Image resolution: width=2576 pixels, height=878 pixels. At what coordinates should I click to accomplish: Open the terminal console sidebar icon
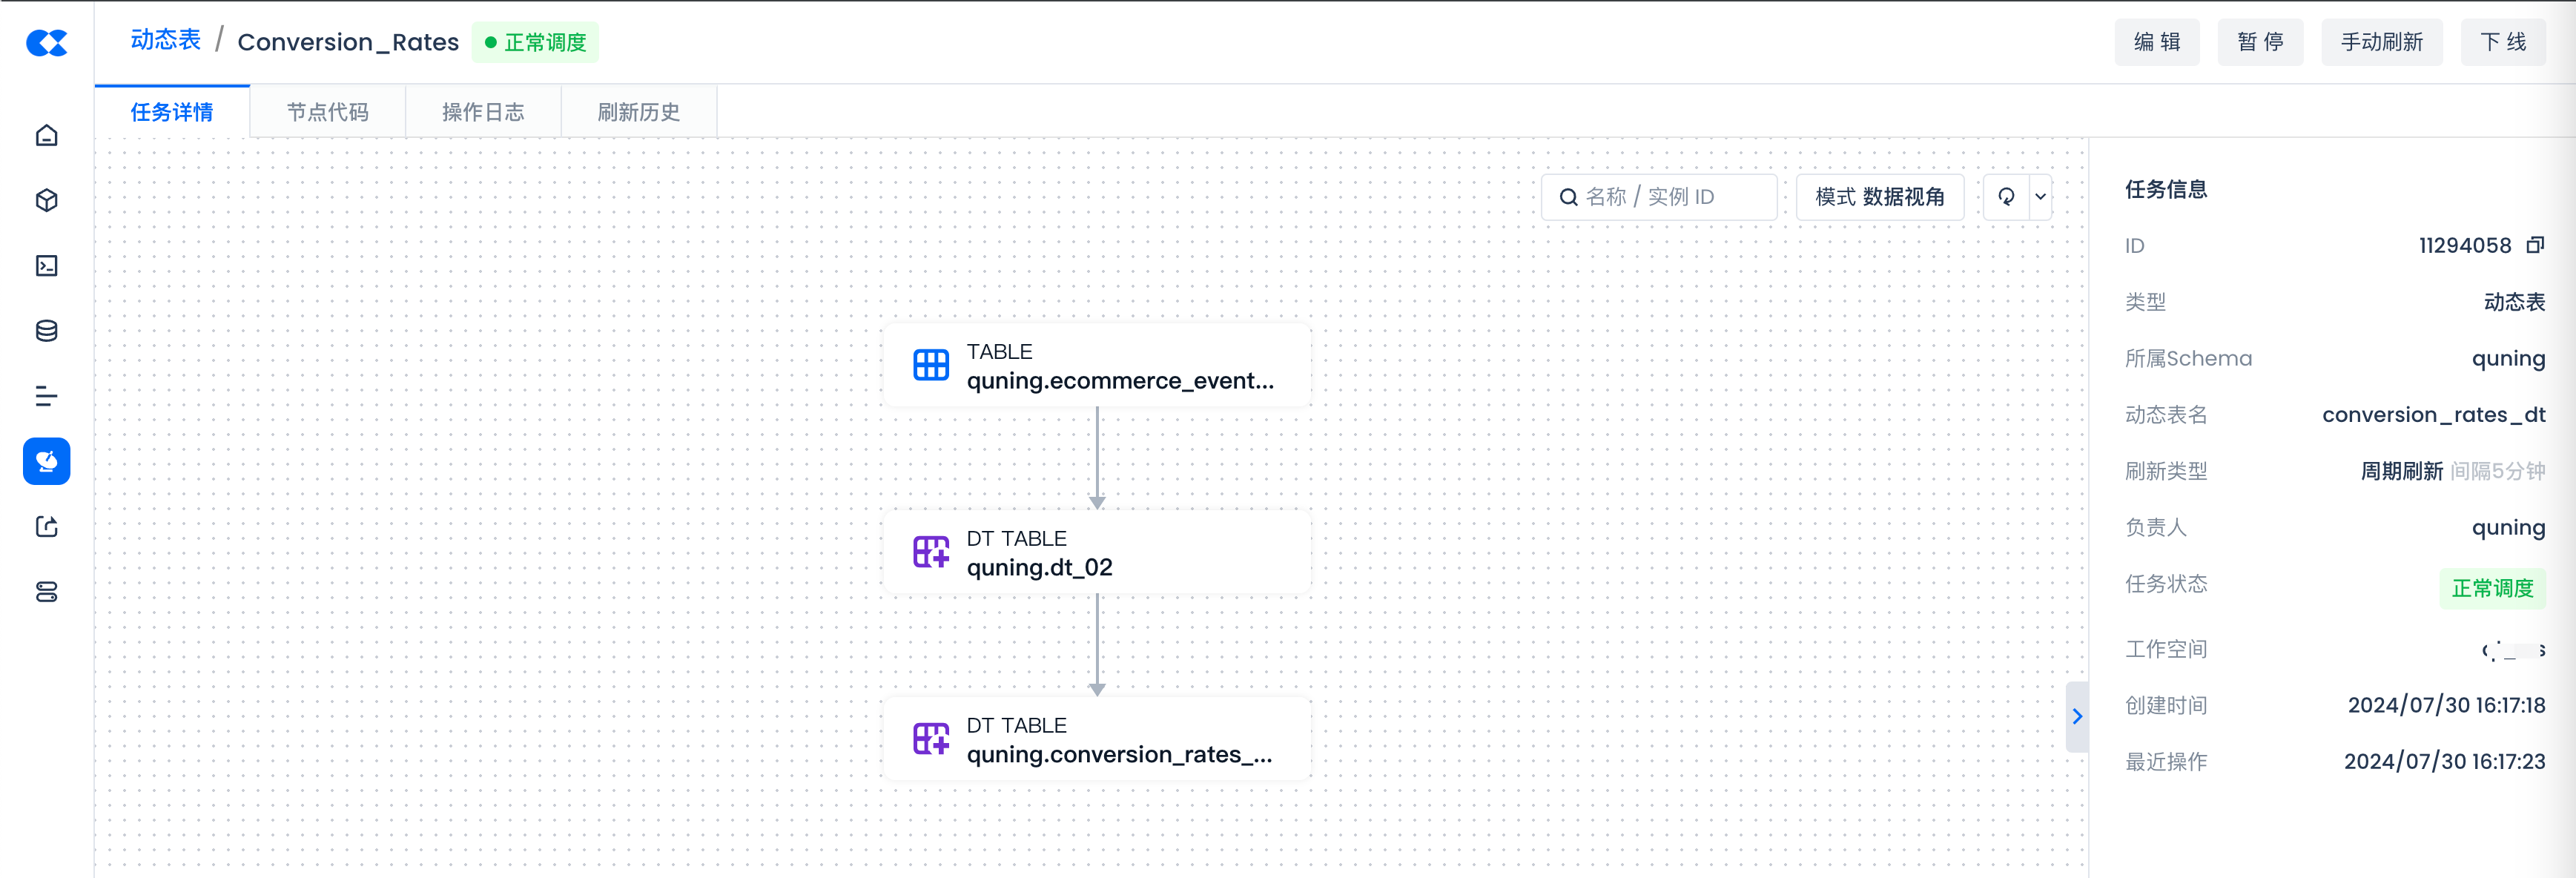click(46, 265)
